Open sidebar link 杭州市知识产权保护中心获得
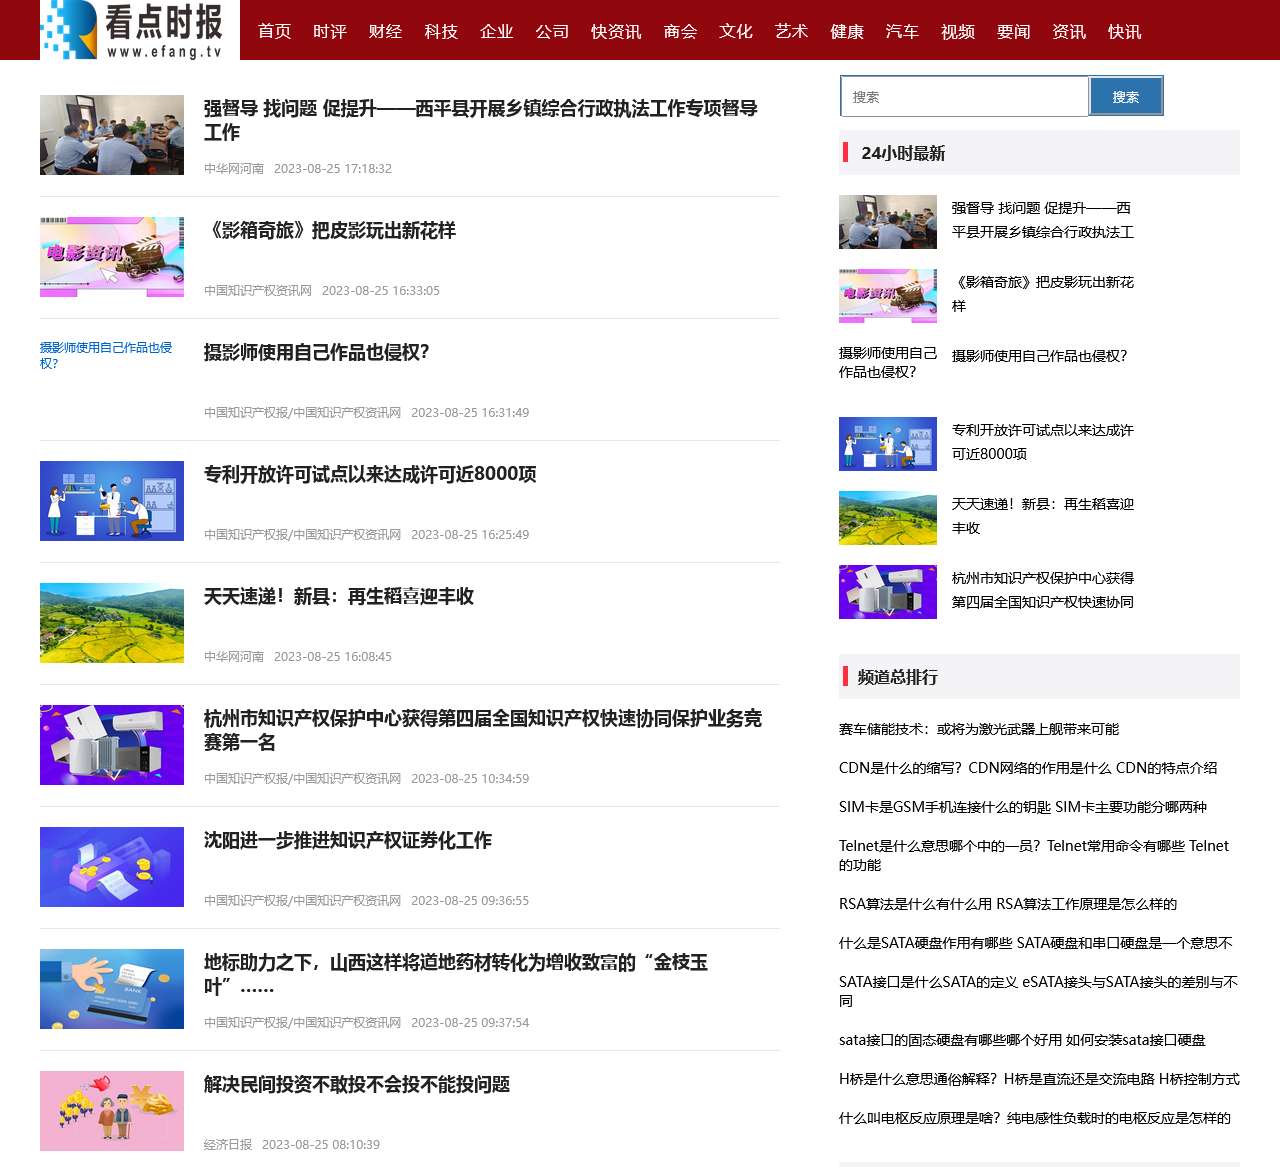Viewport: 1280px width, 1167px height. tap(1043, 590)
